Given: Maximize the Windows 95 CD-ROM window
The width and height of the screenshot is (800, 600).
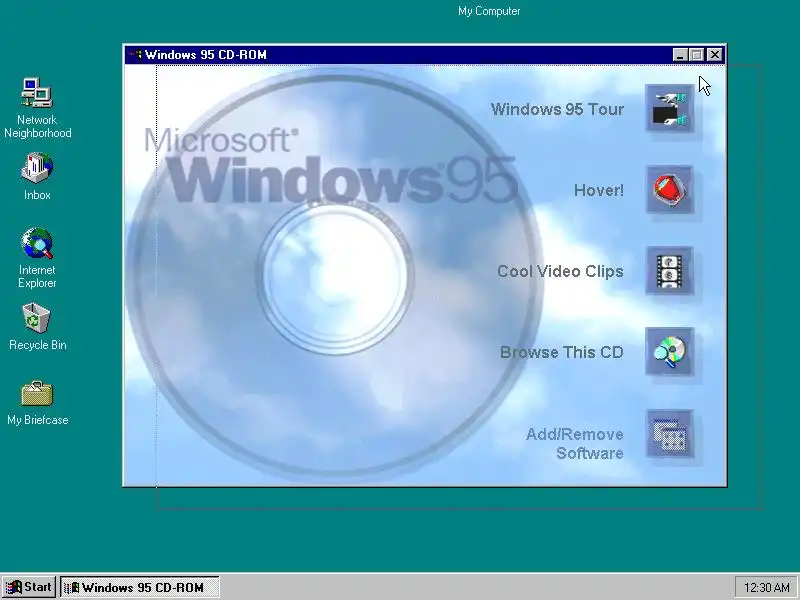Looking at the screenshot, I should click(696, 55).
